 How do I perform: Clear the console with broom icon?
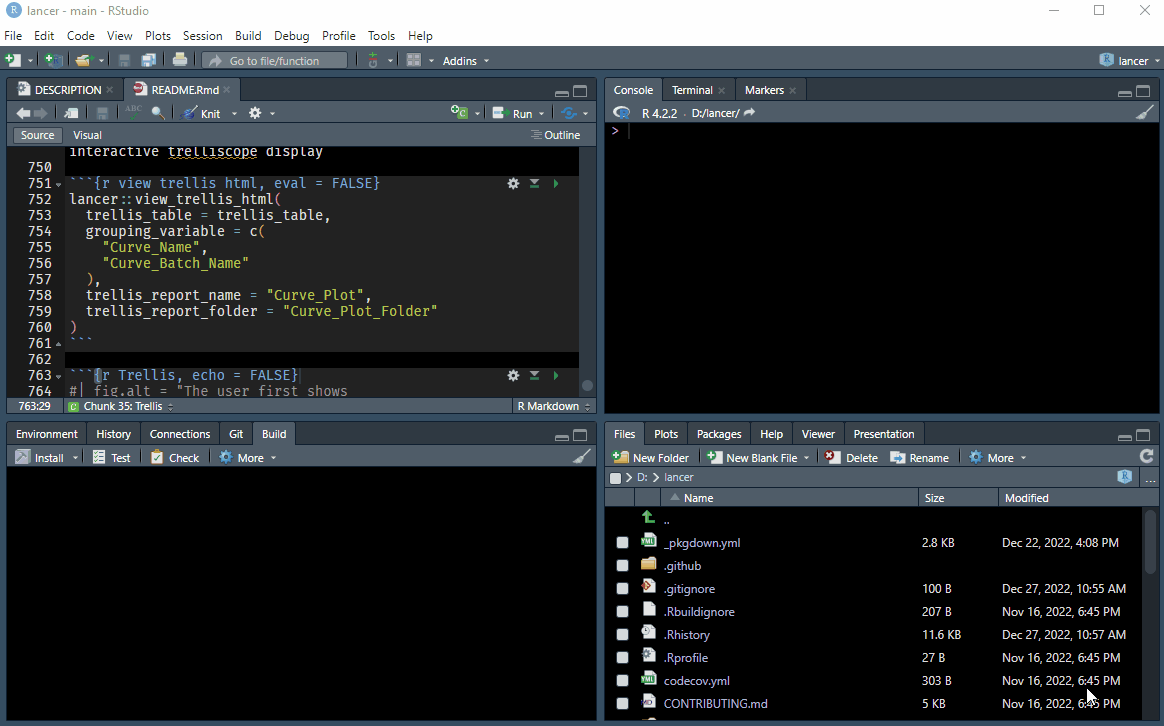coord(1145,113)
